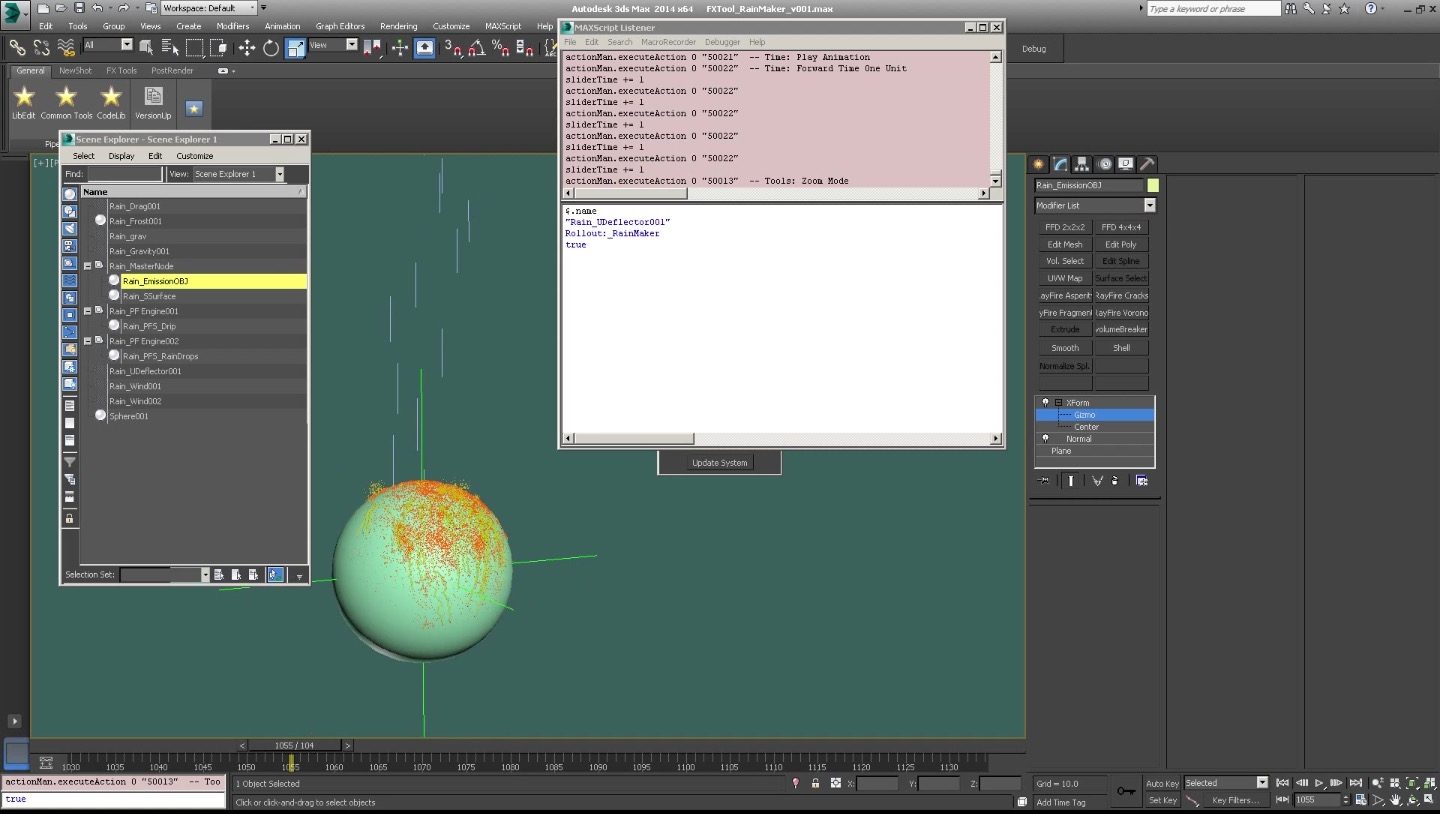Open the Motion command panel tab
The height and width of the screenshot is (814, 1440).
click(x=1105, y=164)
